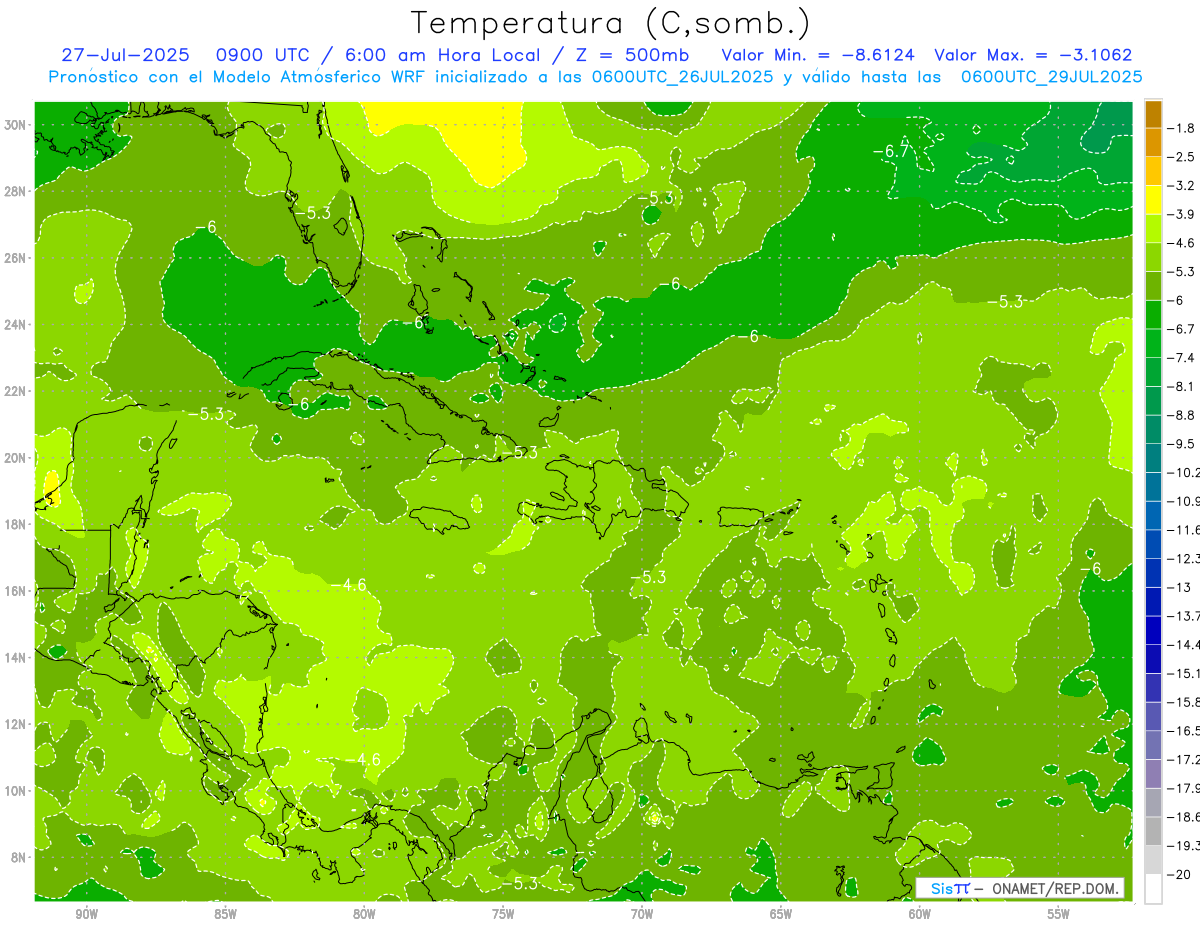The height and width of the screenshot is (927, 1200).
Task: Pick the yellow swatch between -3.2 and -3.9
Action: click(x=1153, y=200)
